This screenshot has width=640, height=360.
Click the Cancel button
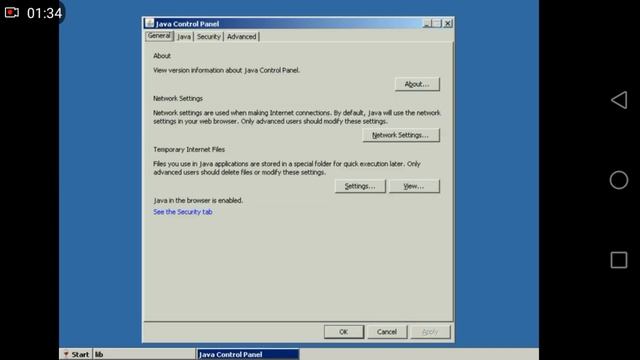[387, 332]
